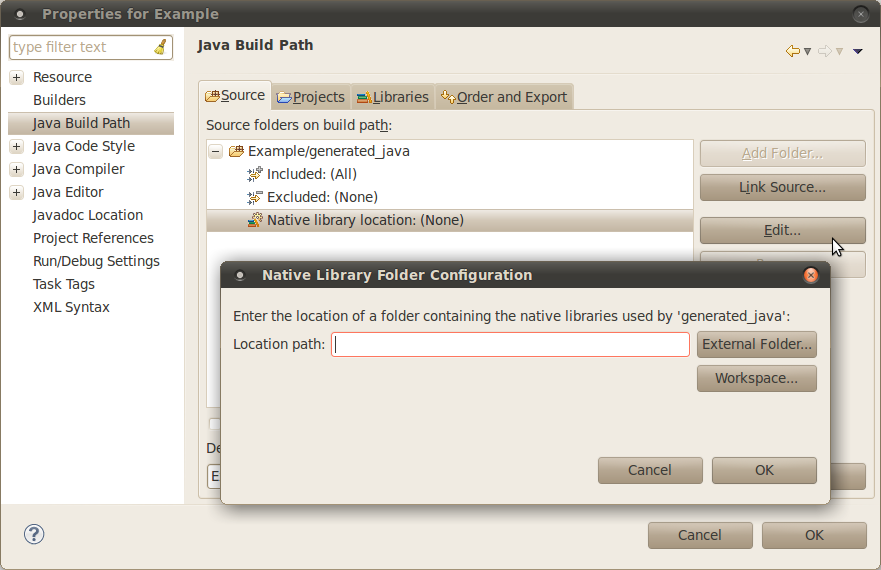This screenshot has width=881, height=570.
Task: Switch to the Order and Export tab
Action: tap(505, 97)
